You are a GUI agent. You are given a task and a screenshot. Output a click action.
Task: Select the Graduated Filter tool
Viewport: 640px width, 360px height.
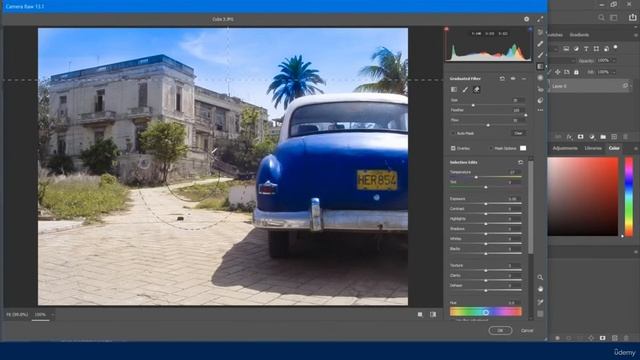540,66
